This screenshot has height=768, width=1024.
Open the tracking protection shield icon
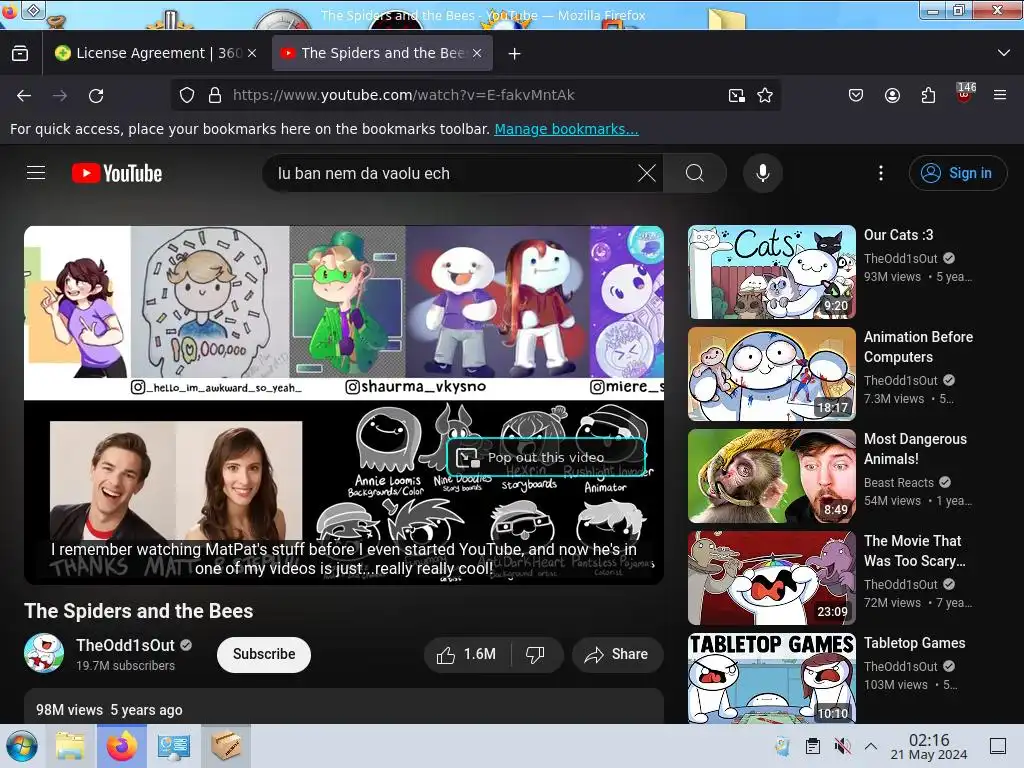[187, 95]
